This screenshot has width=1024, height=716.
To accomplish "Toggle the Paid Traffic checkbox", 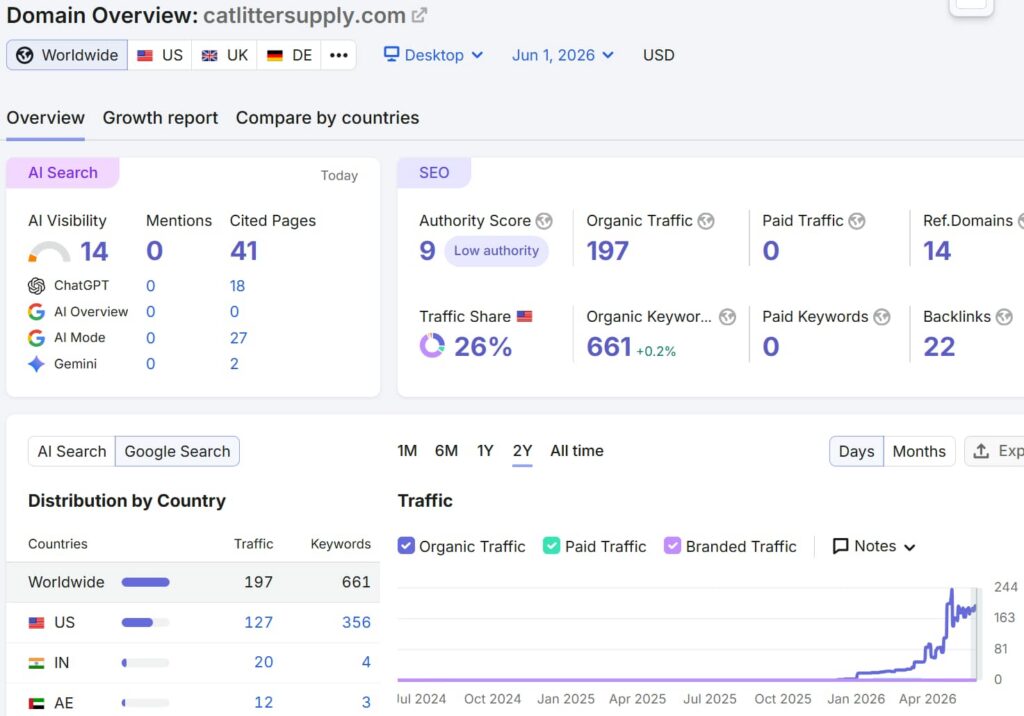I will (551, 545).
